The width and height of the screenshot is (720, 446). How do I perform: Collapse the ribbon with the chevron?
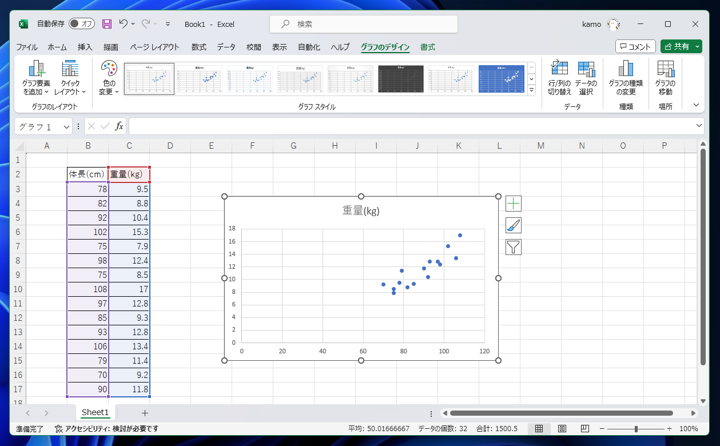696,105
